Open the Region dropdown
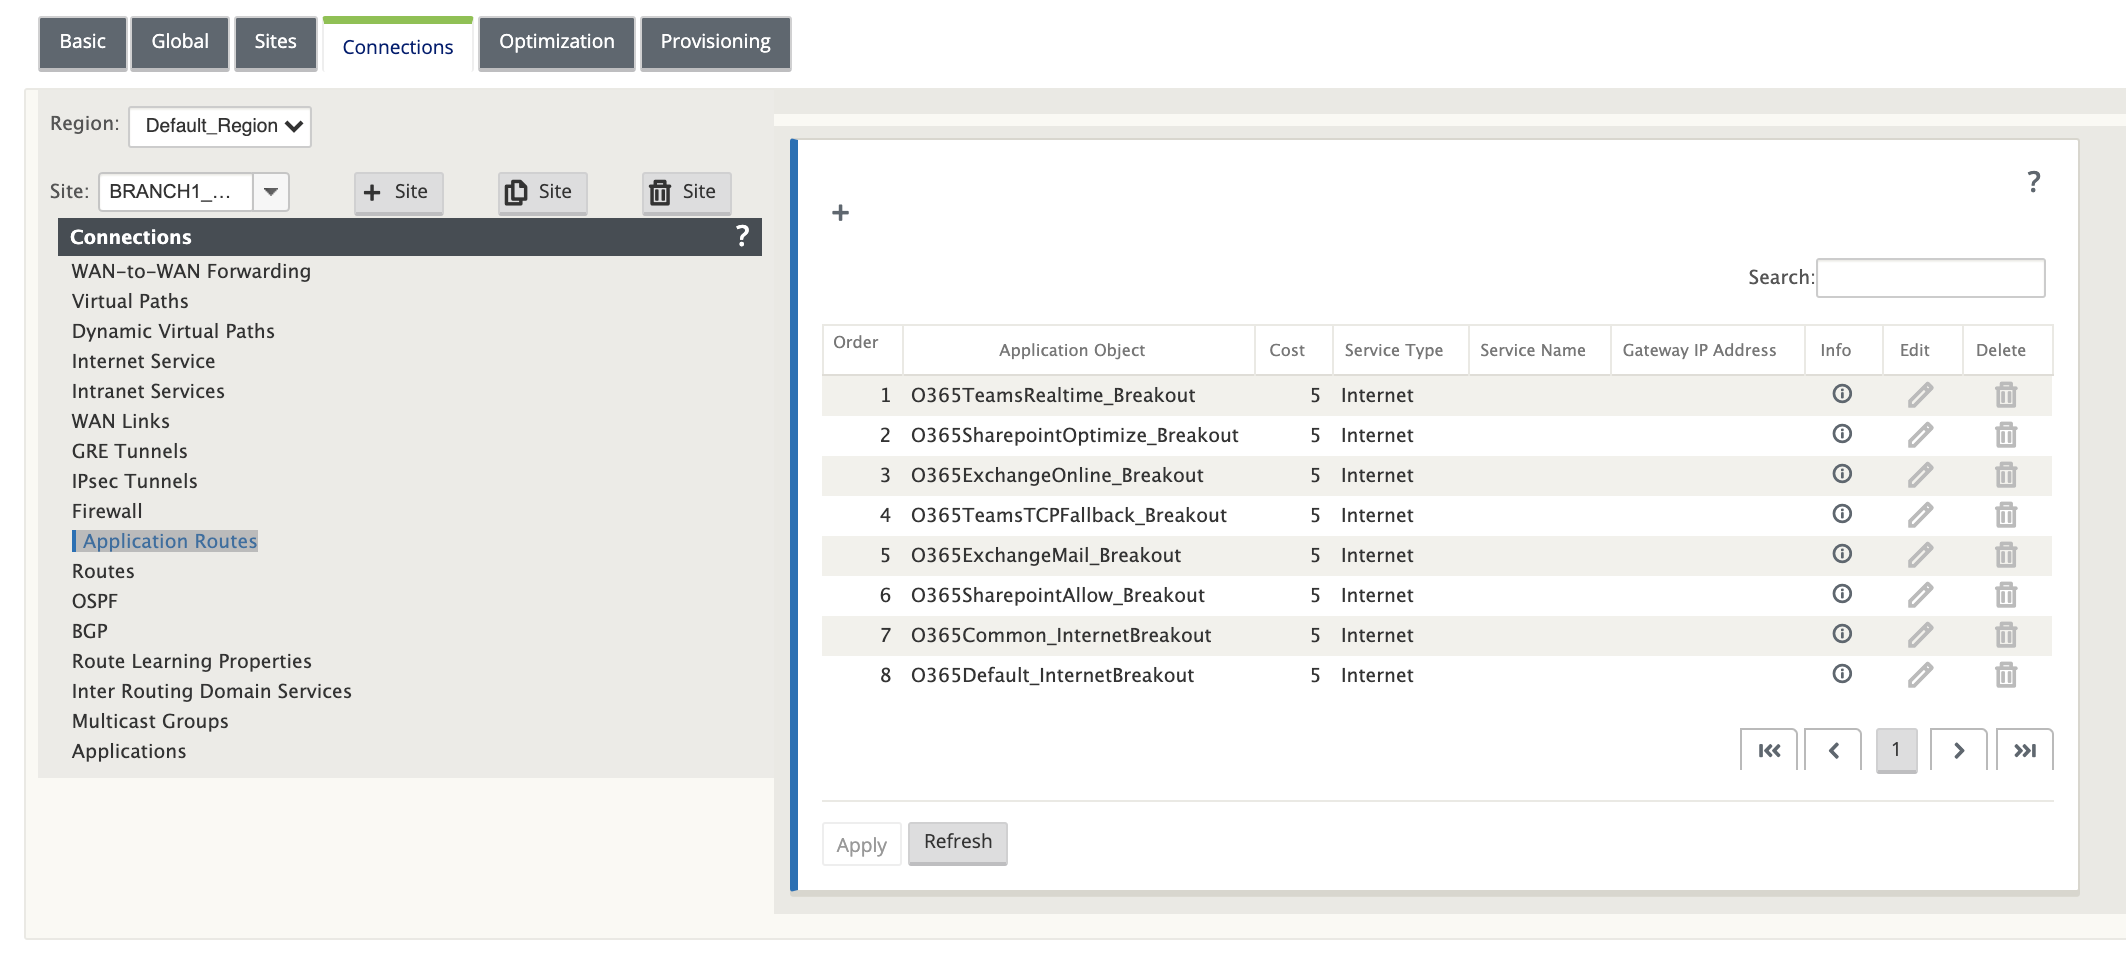The height and width of the screenshot is (976, 2126). (x=220, y=126)
